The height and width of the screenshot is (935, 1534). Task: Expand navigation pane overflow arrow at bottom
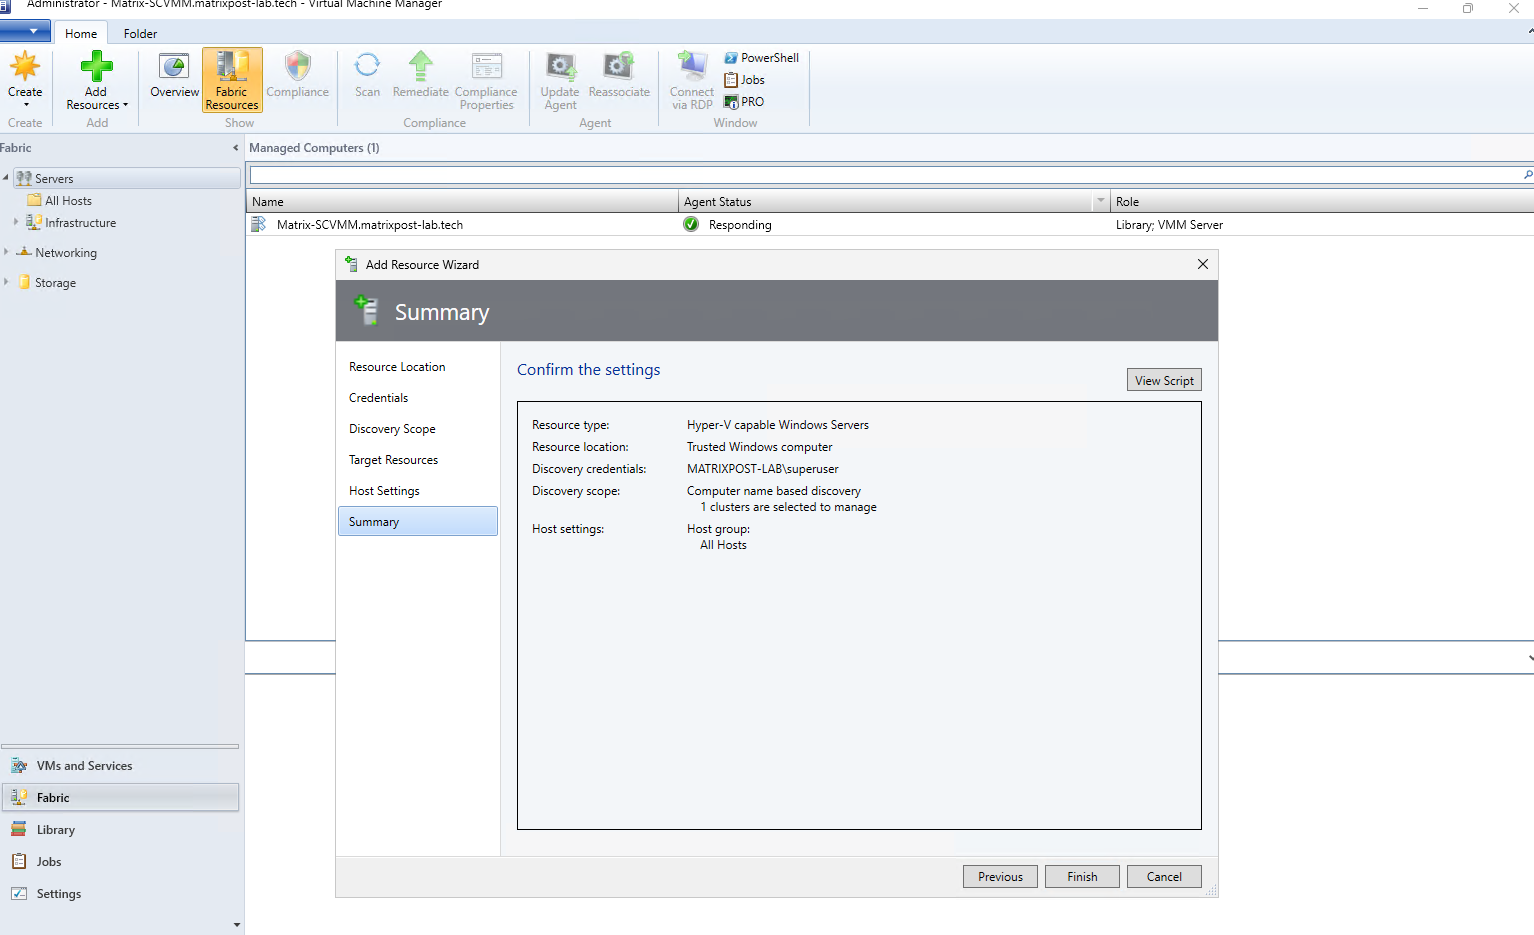coord(236,925)
